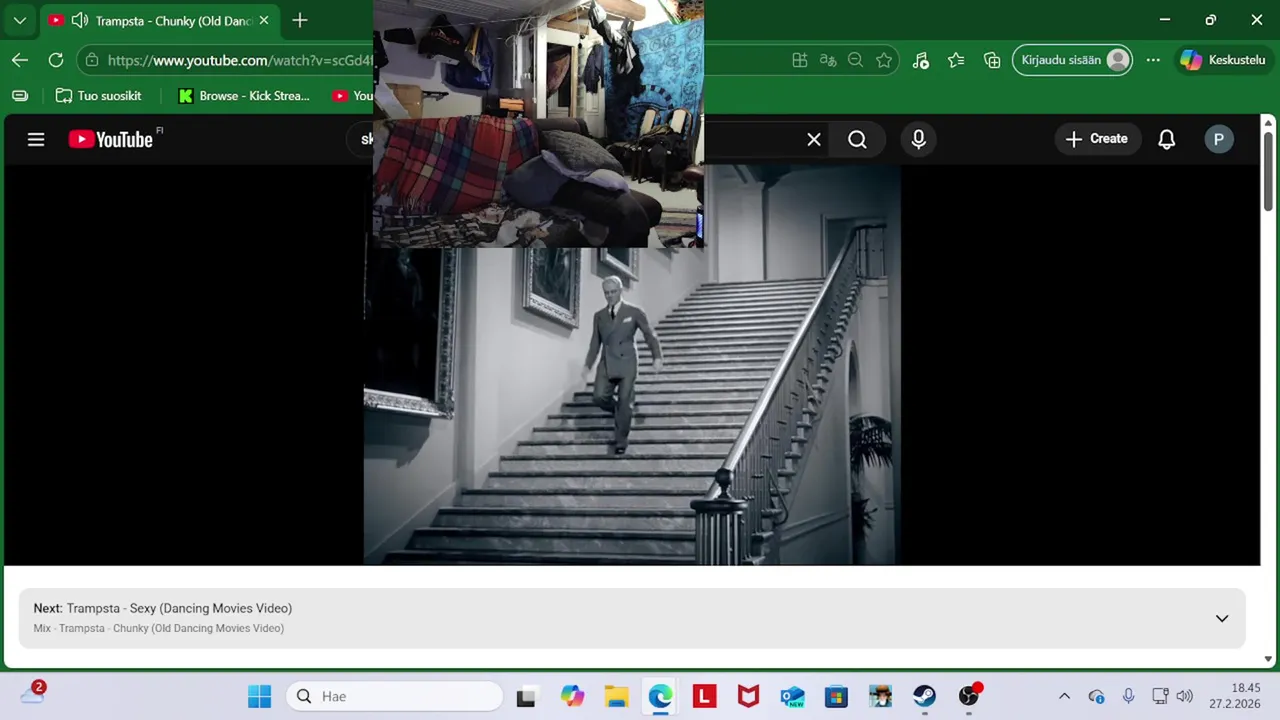Open File Explorer from taskbar
Viewport: 1280px width, 720px height.
pos(616,696)
